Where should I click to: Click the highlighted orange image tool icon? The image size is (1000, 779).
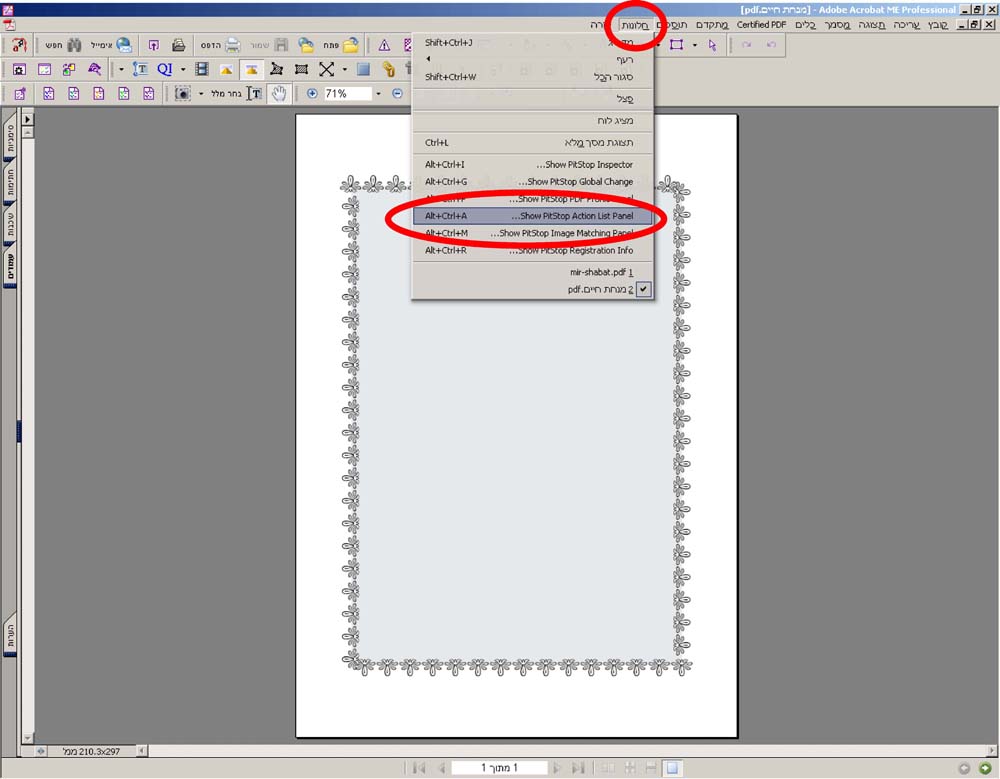[252, 70]
